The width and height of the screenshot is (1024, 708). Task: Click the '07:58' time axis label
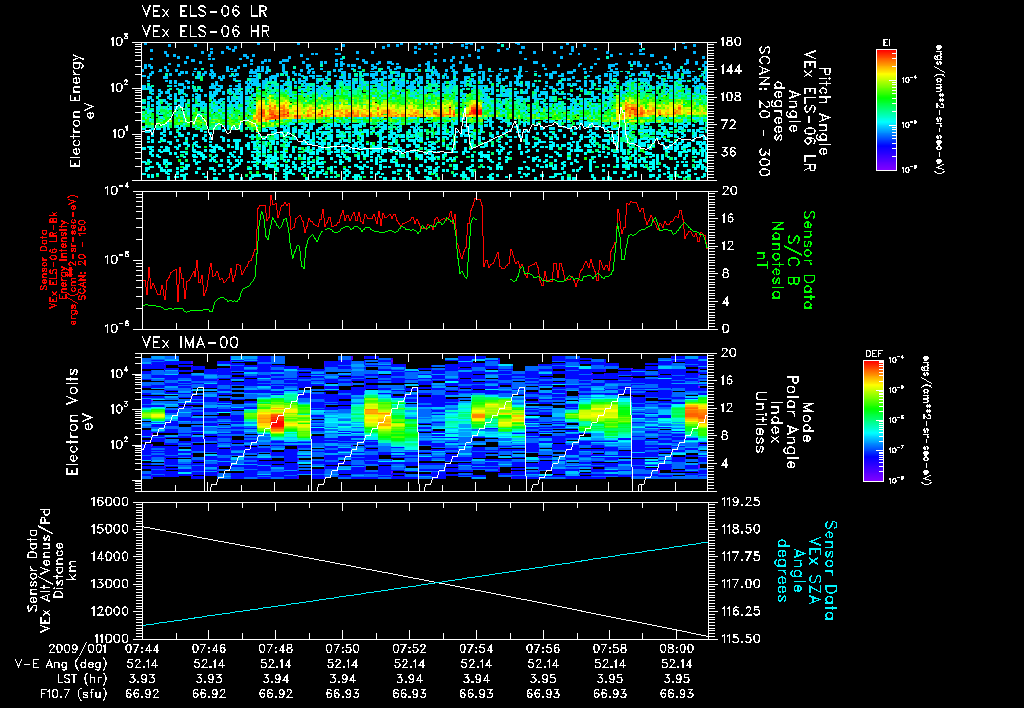coord(609,649)
